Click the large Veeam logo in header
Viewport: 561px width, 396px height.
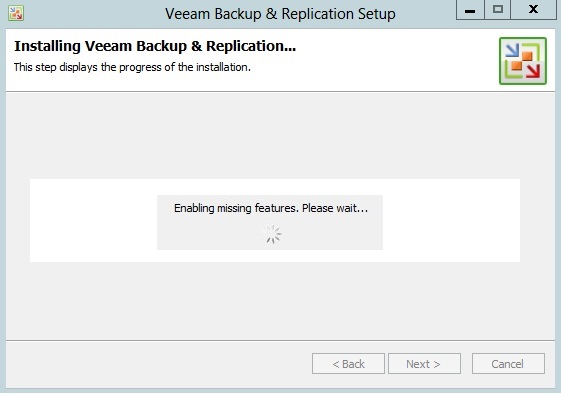point(523,61)
